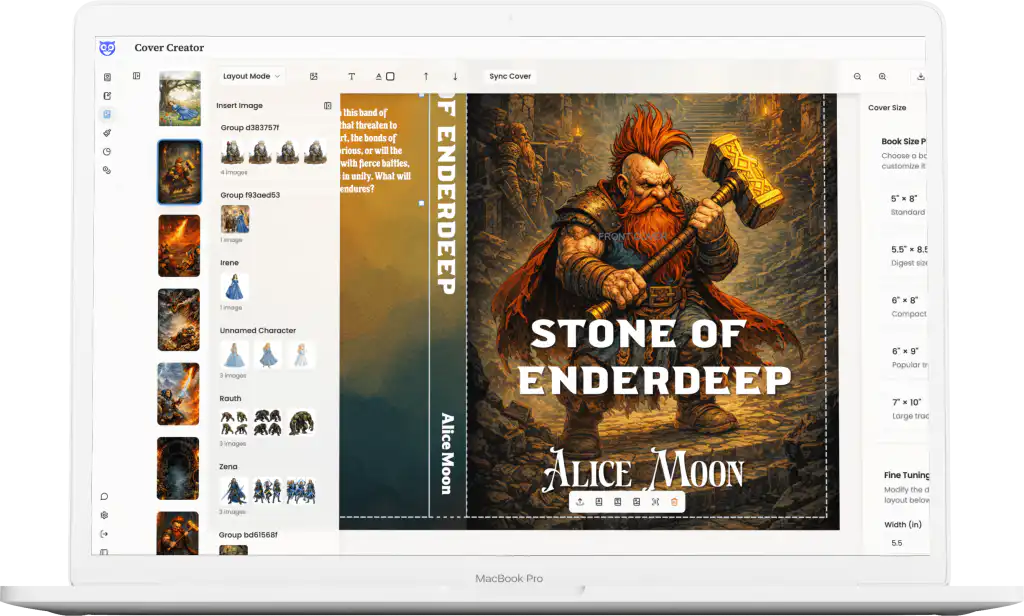Insert the third Zena group image
This screenshot has width=1024, height=616.
tap(301, 491)
